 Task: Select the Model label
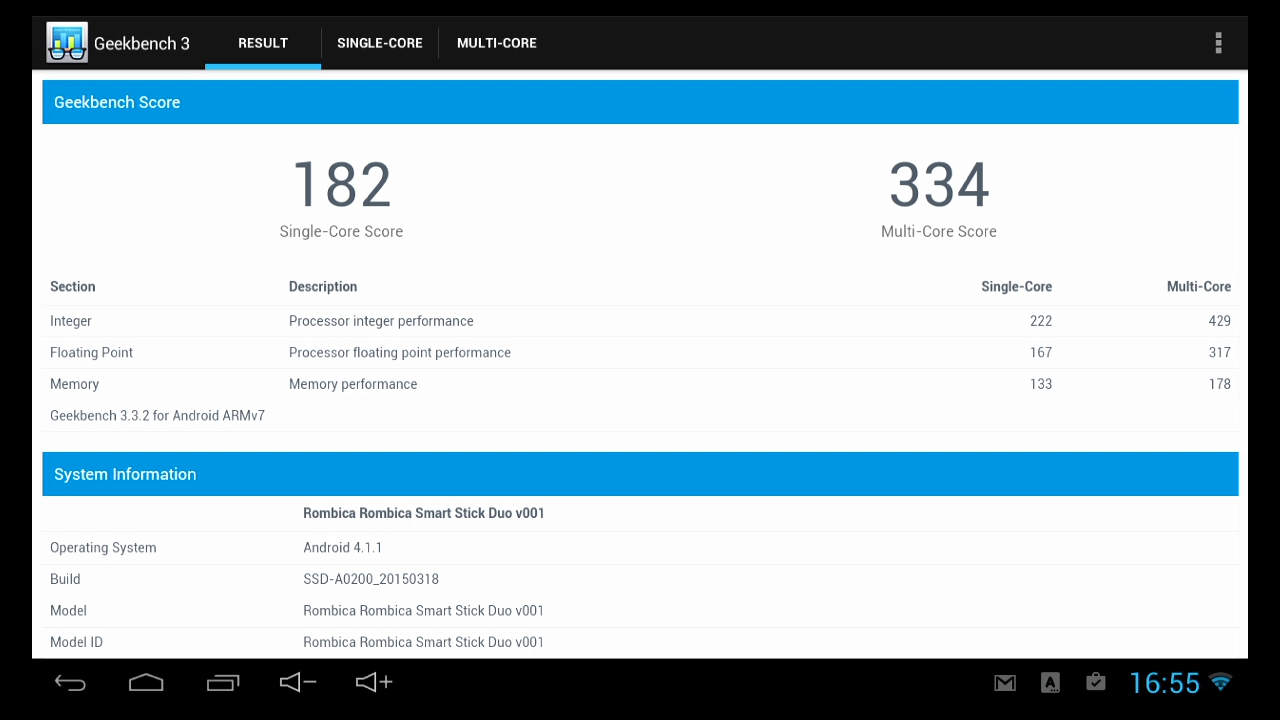point(68,610)
